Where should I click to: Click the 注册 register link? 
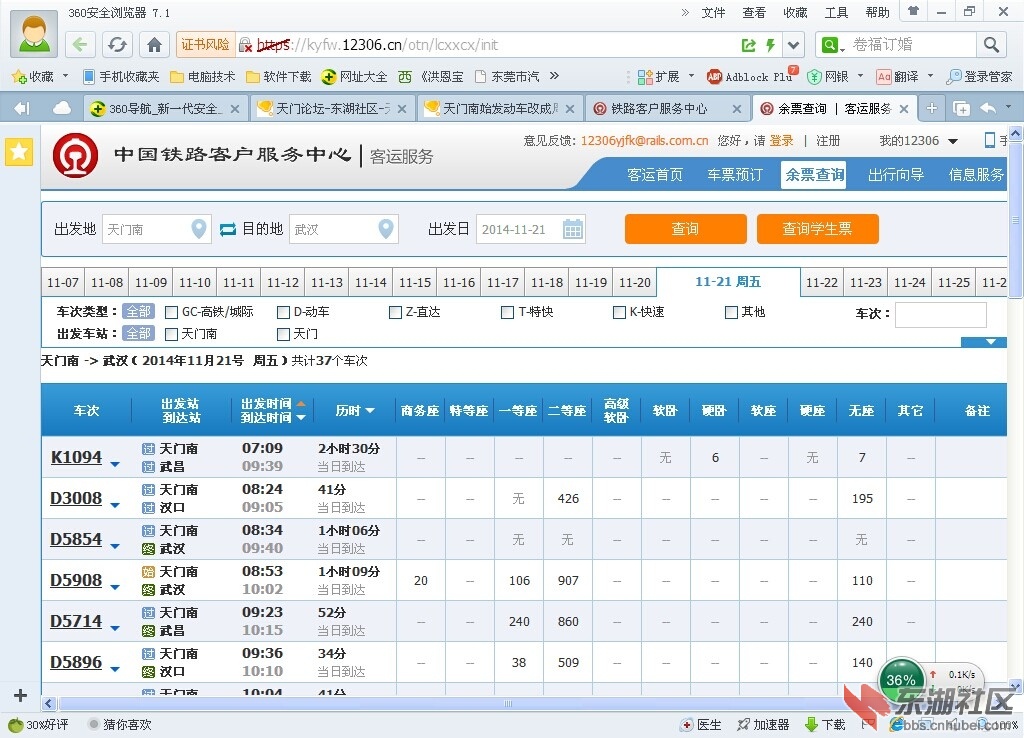828,140
